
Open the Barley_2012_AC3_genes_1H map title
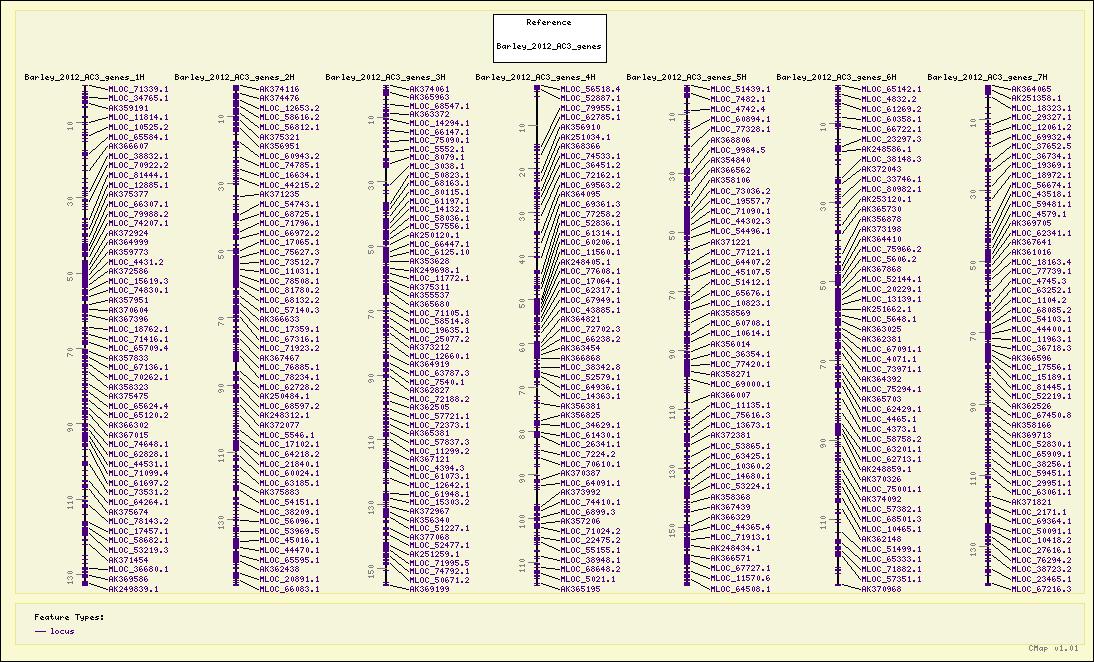point(84,77)
